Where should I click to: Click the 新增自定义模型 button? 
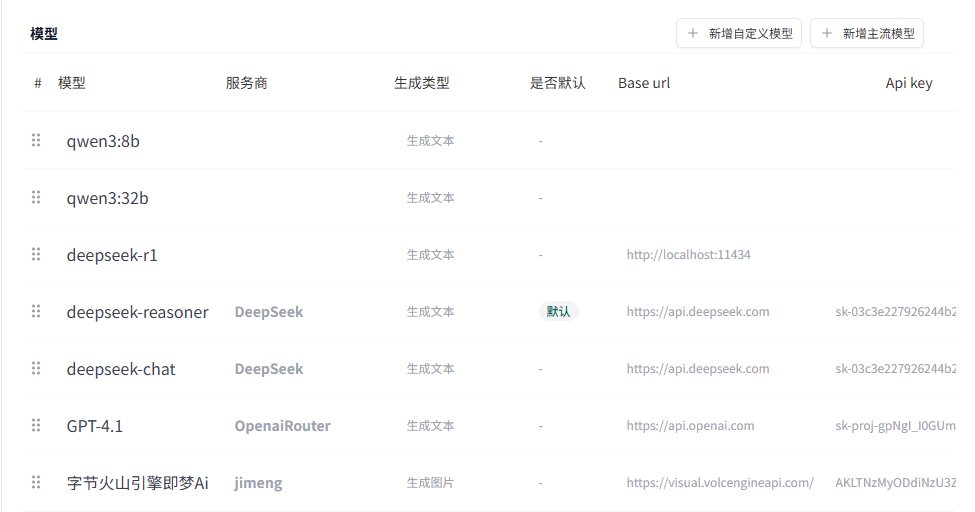pyautogui.click(x=739, y=33)
